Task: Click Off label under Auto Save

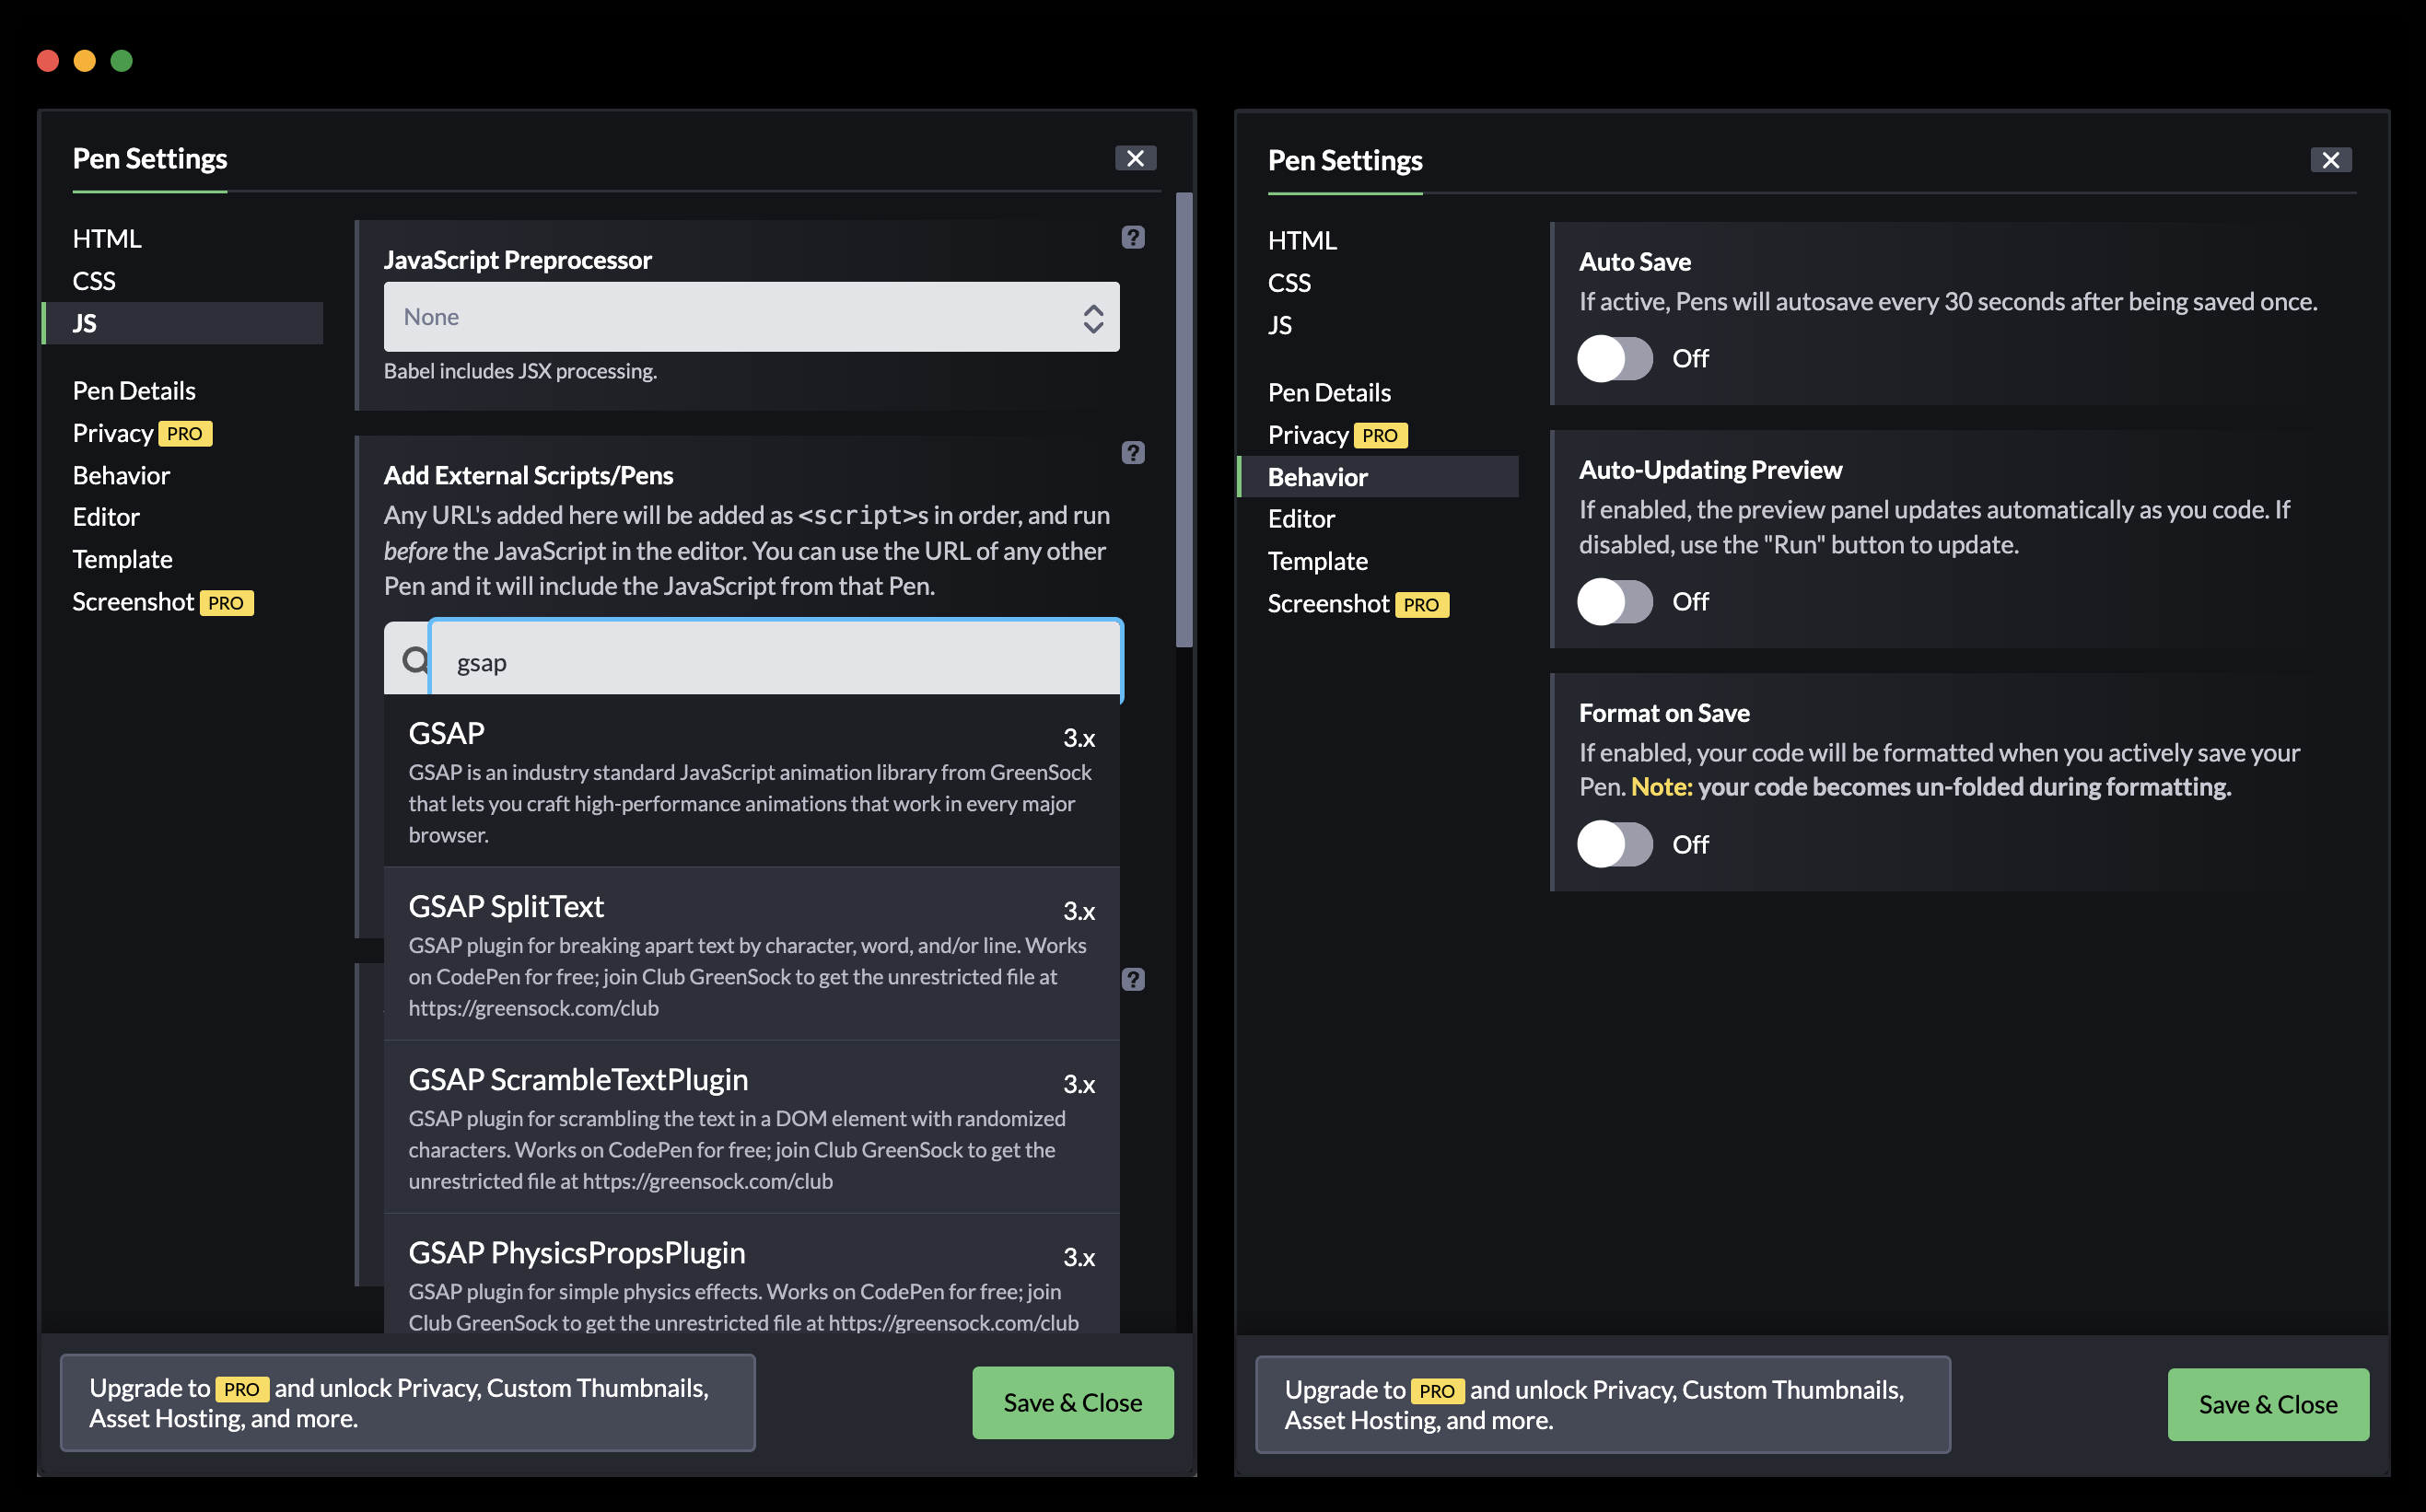Action: coord(1690,358)
